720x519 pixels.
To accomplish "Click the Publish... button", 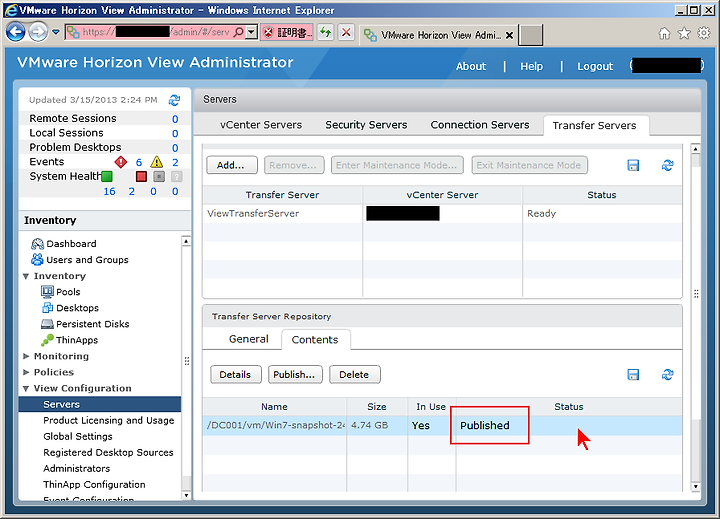I will (295, 375).
